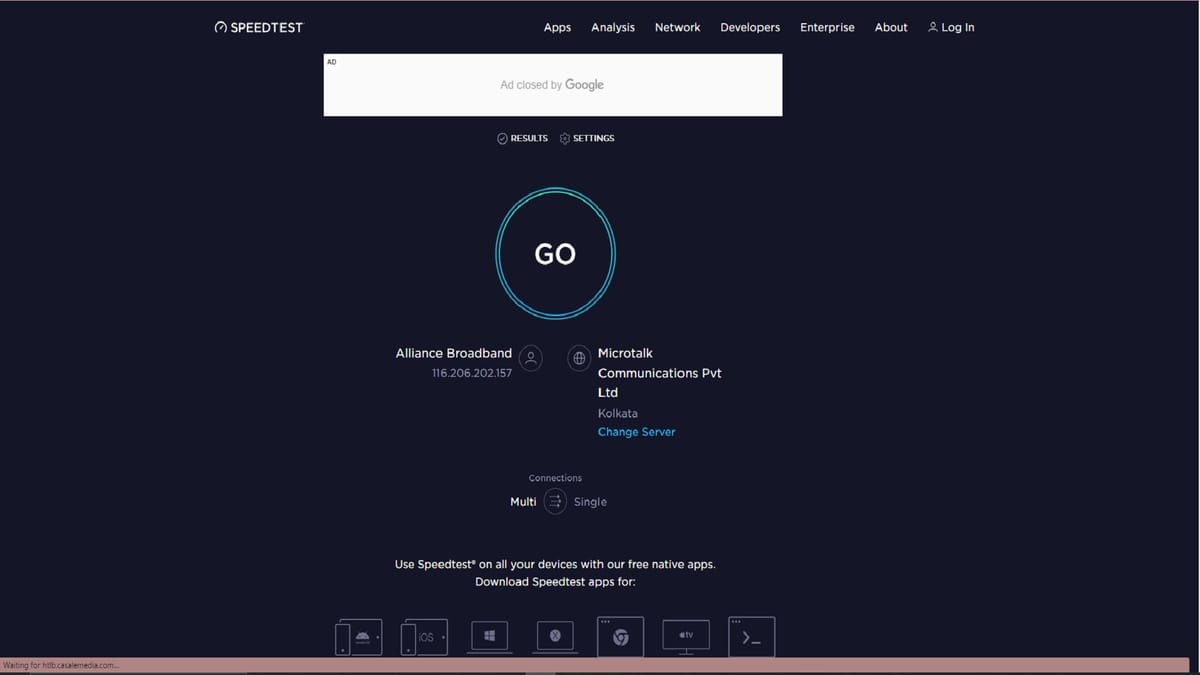Click the Speedtest logo
This screenshot has width=1200, height=675.
click(258, 27)
